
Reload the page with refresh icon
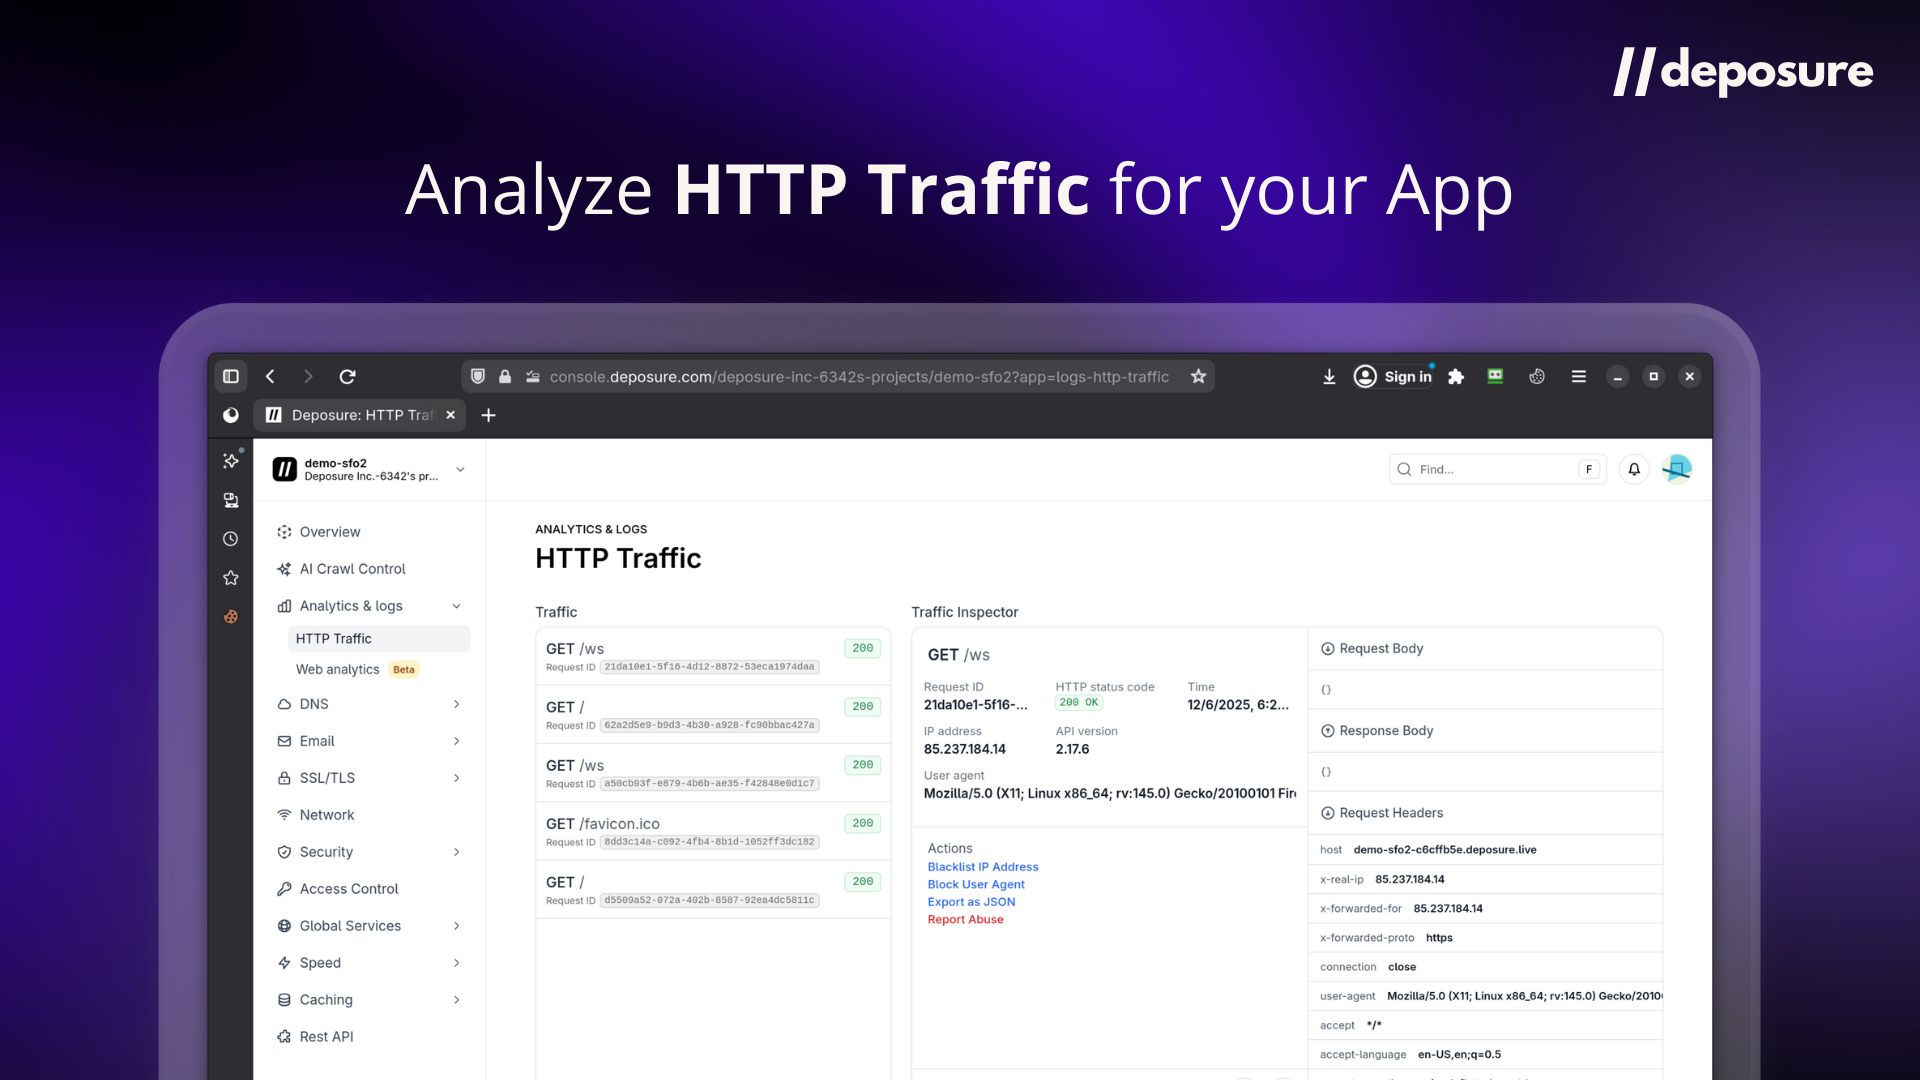click(347, 377)
